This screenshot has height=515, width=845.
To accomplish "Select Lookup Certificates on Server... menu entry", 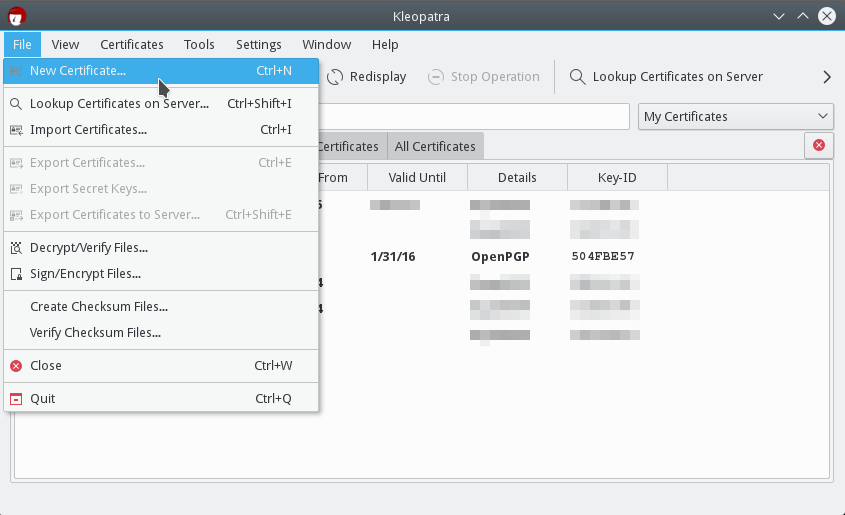I will point(161,103).
